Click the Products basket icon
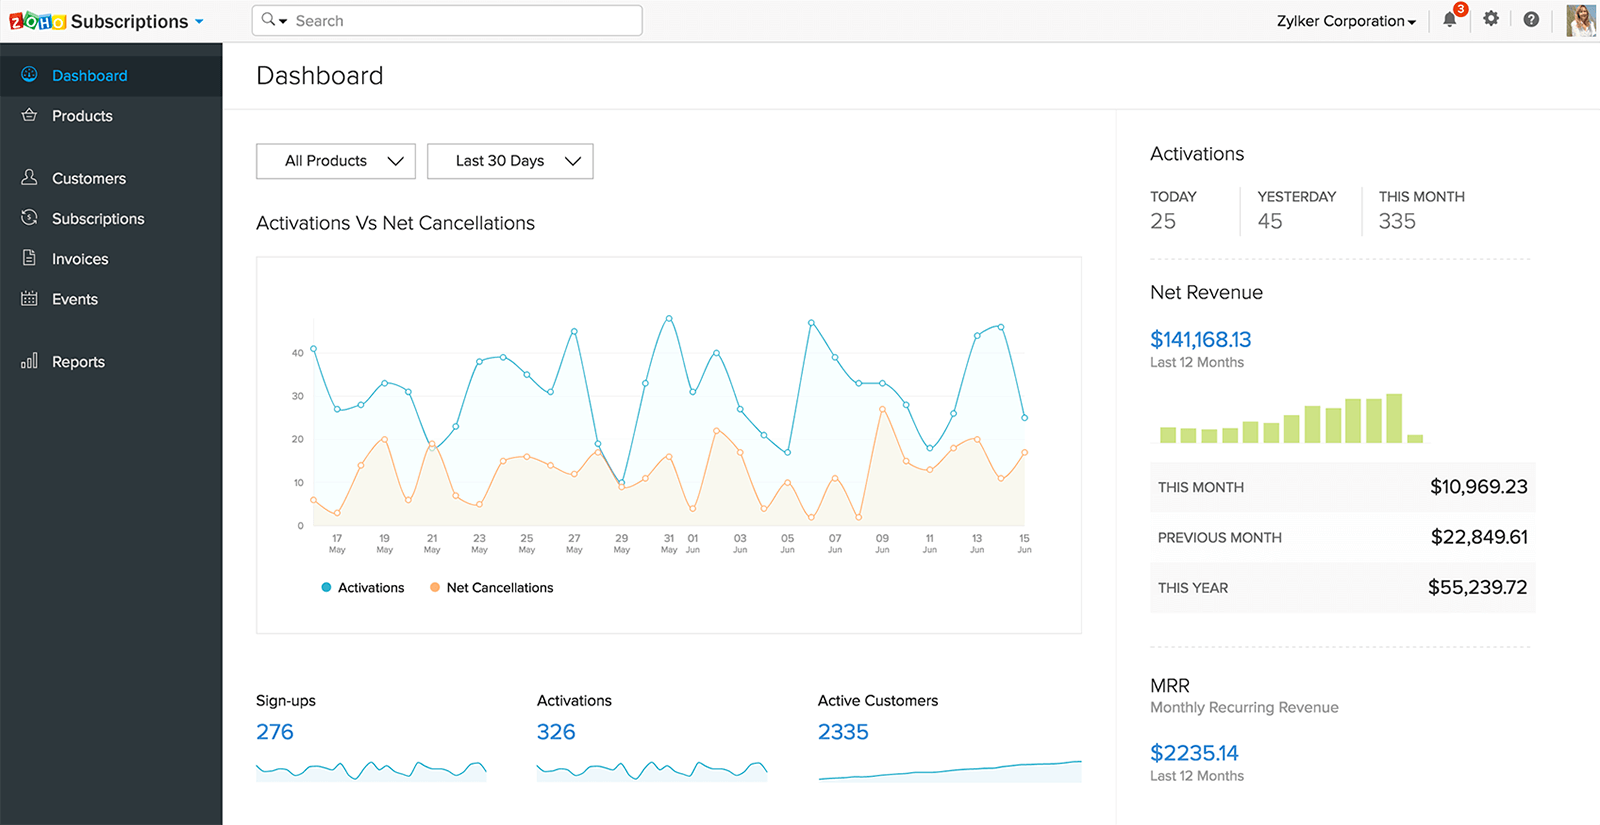Screen dimensions: 1600x825 point(29,116)
